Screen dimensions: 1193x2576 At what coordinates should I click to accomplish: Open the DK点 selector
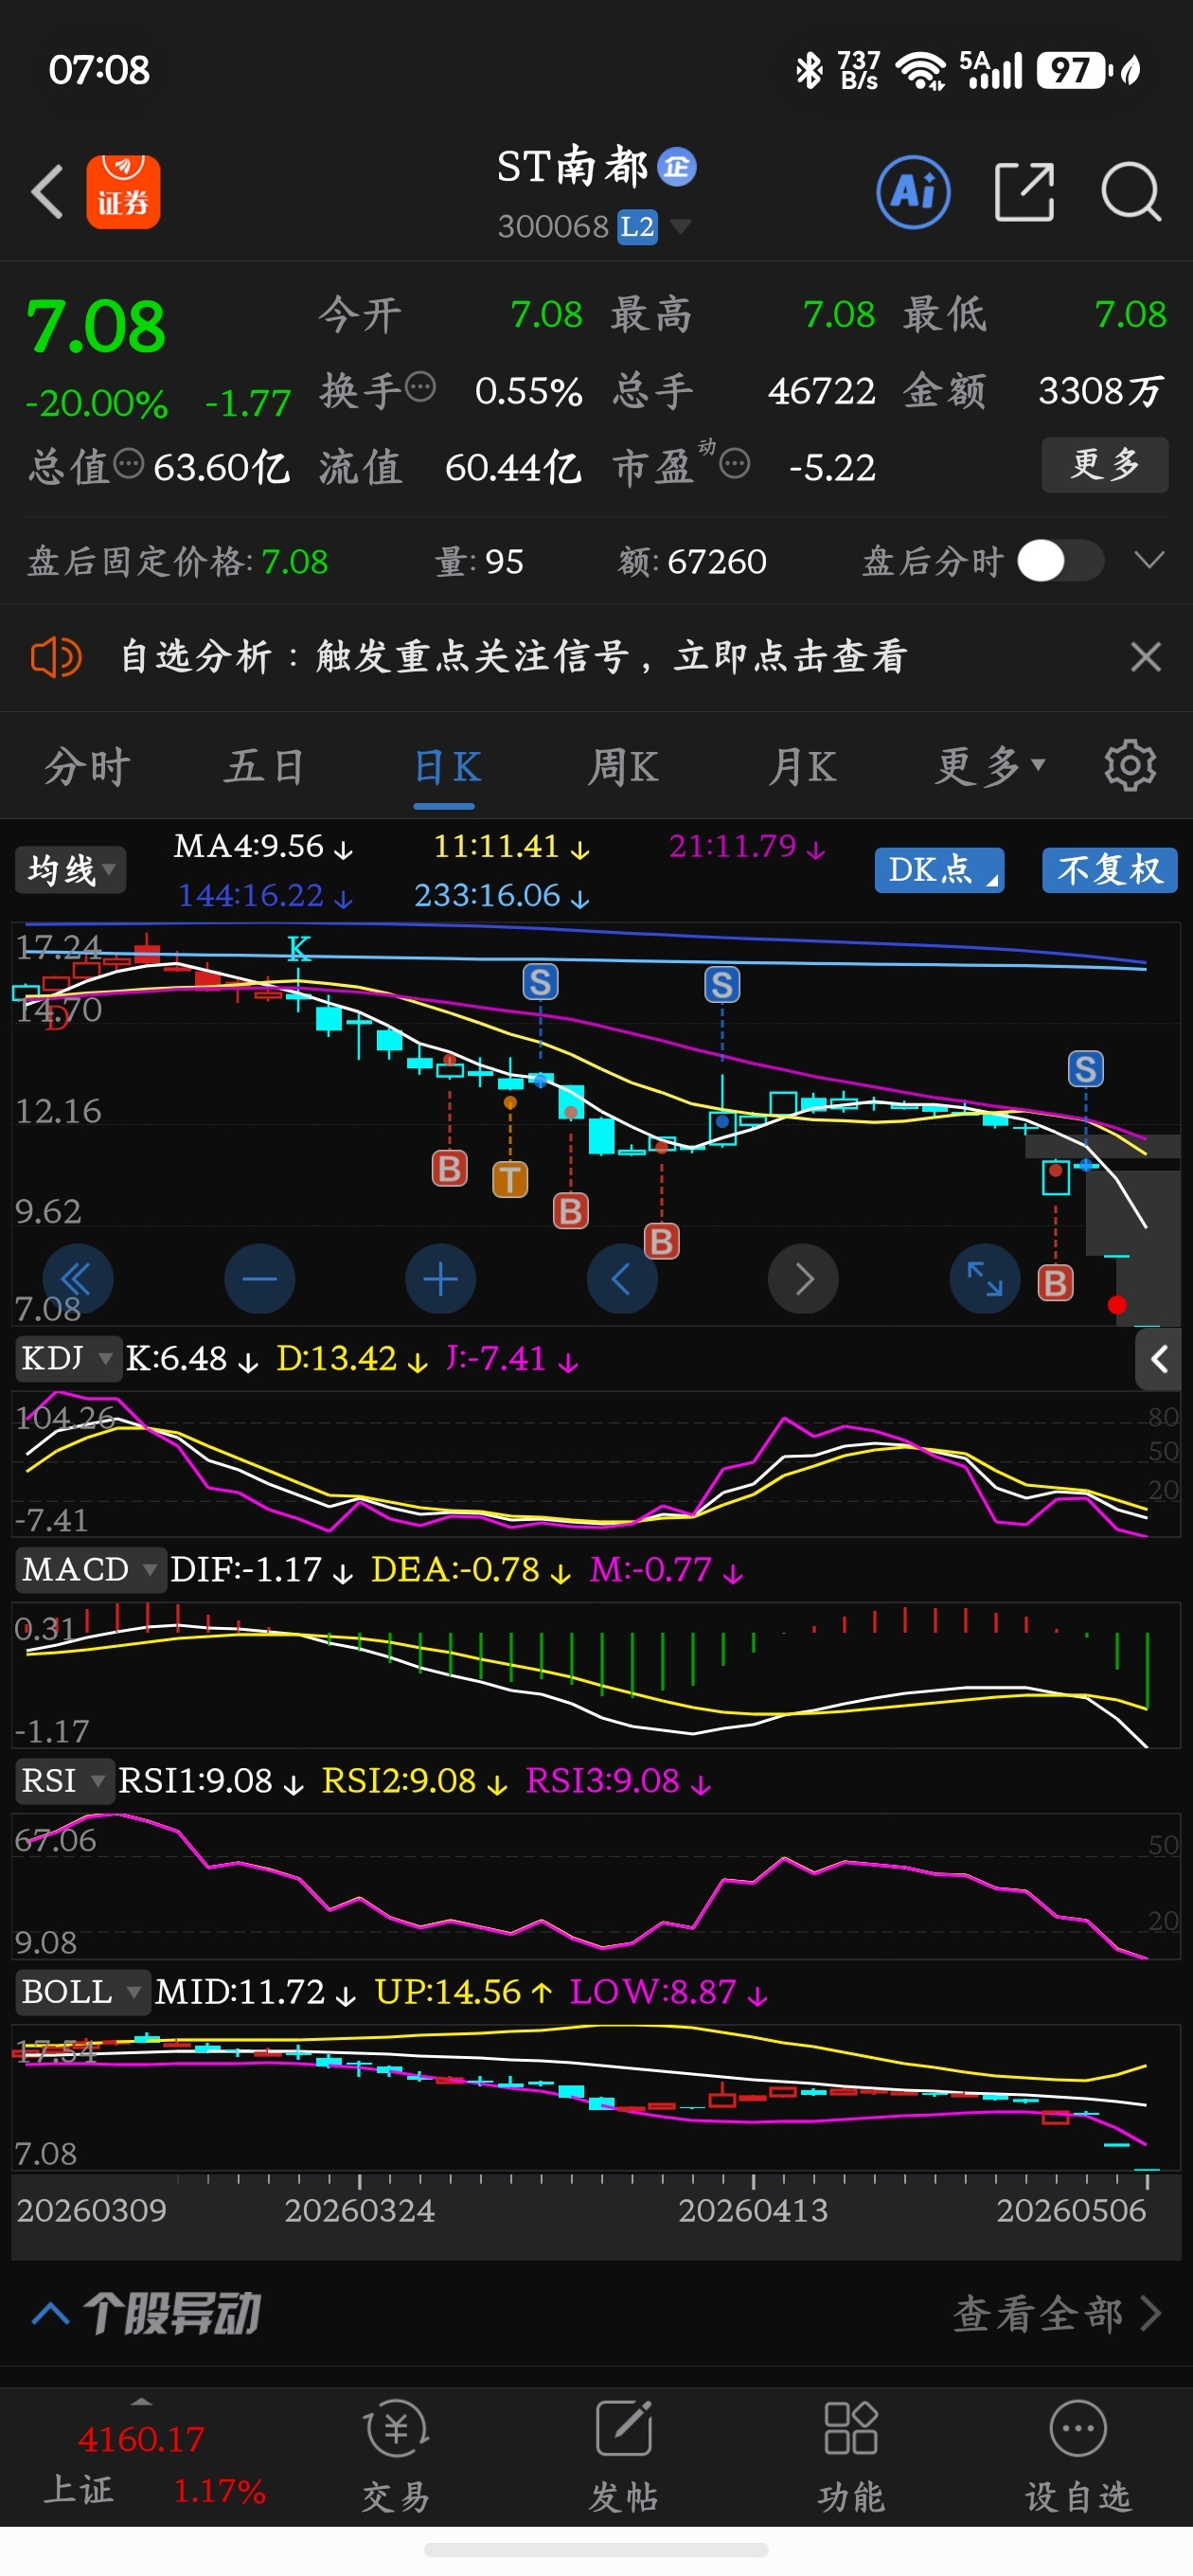939,870
